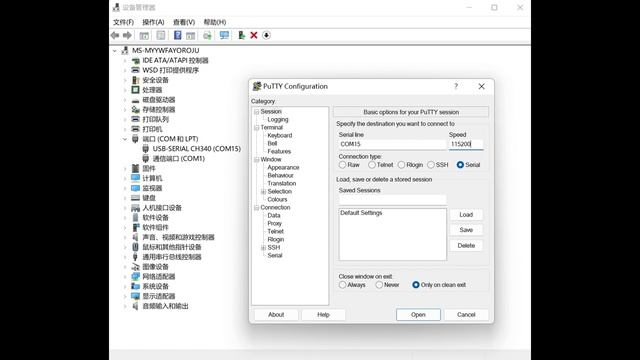Open the 查看(V) menu

pyautogui.click(x=184, y=22)
